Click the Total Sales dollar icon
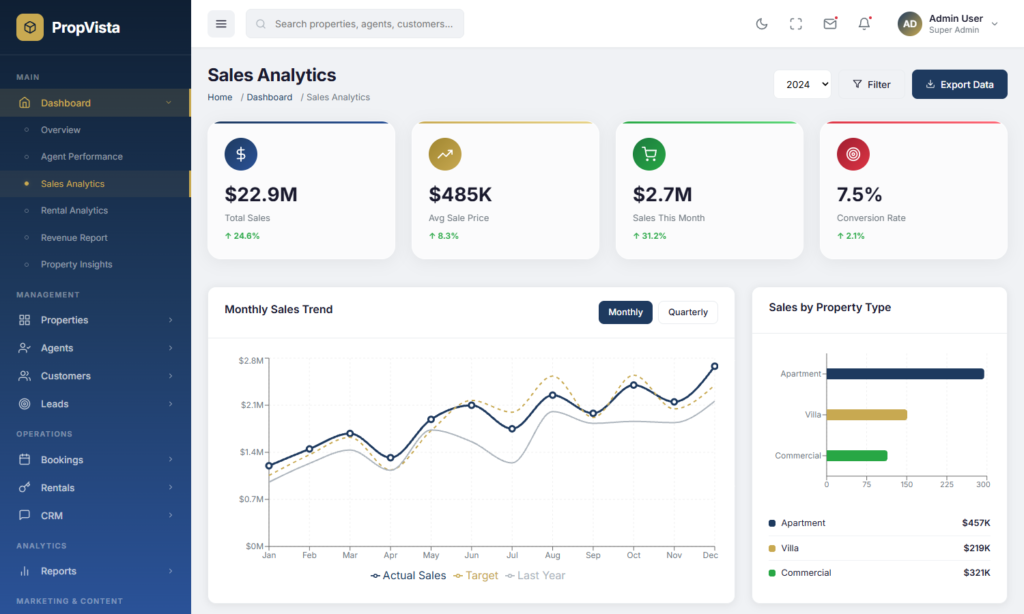 click(x=241, y=154)
